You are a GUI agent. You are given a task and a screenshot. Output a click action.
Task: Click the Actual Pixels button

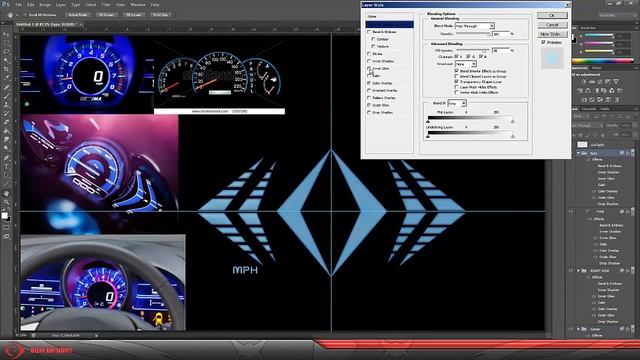point(78,15)
